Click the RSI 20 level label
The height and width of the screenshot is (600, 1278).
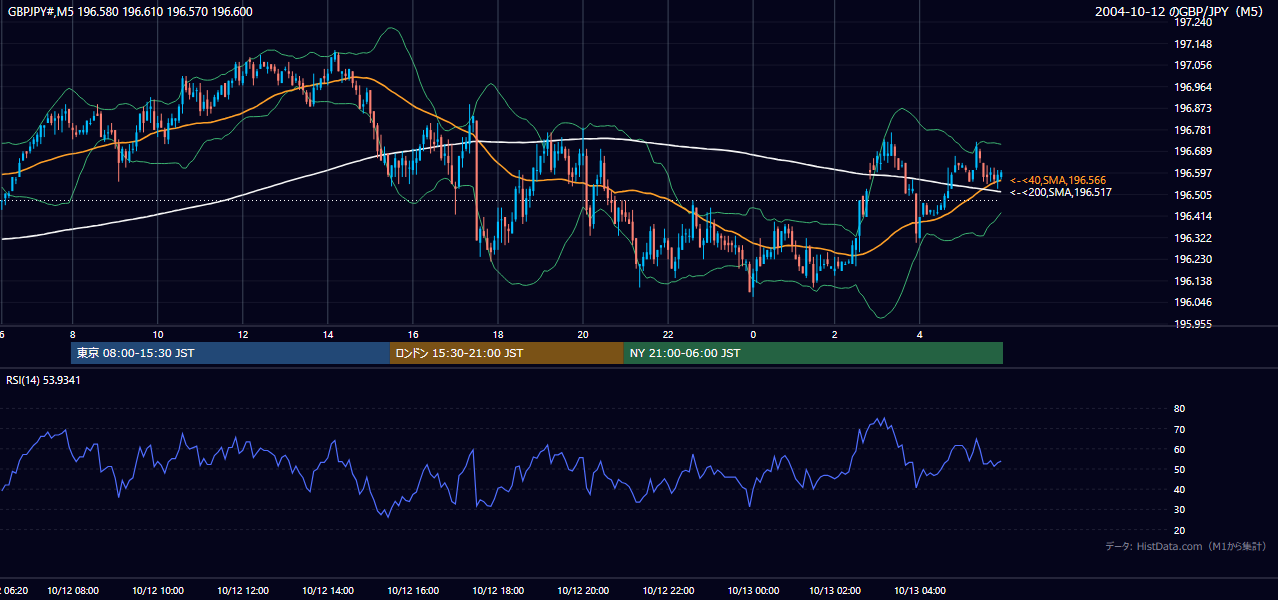point(1179,530)
